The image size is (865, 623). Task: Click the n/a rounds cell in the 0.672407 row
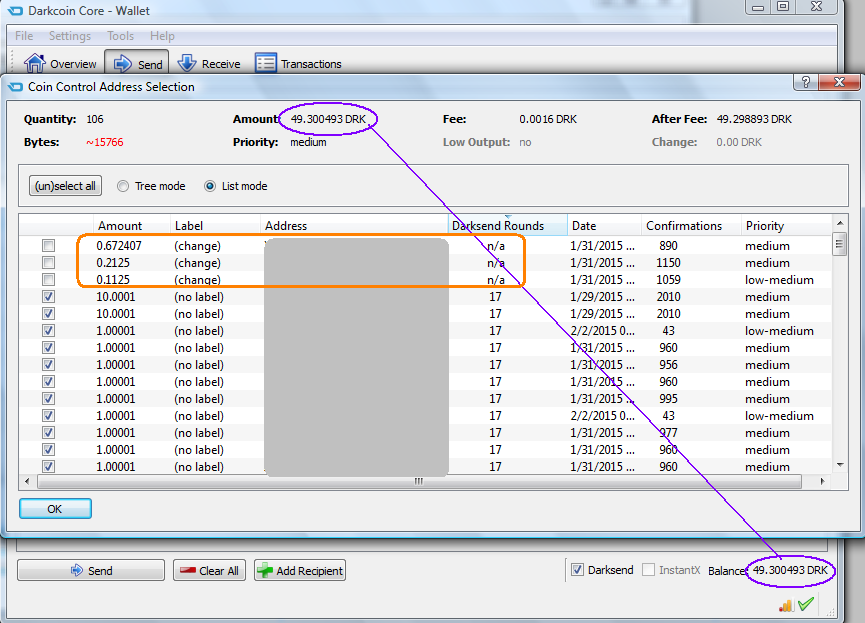tap(496, 246)
